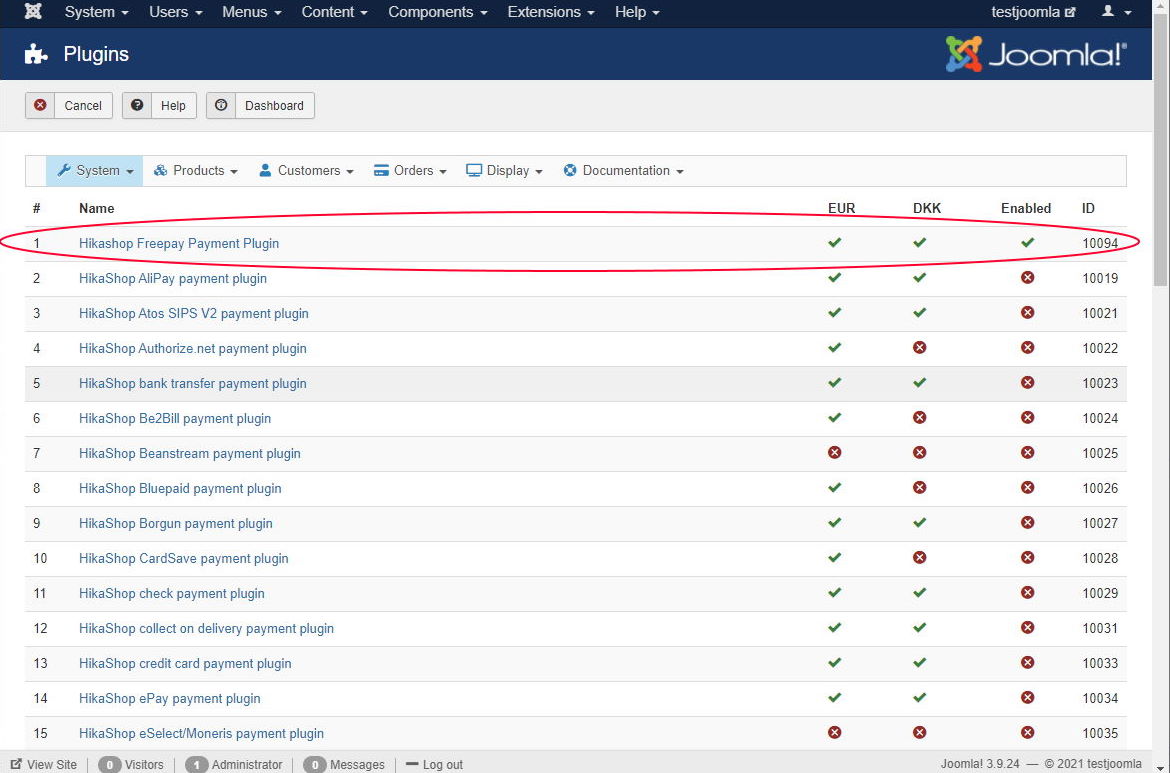Screen dimensions: 1170x773
Task: Toggle DKK status for HikaShop Authorize.net plugin
Action: coord(919,348)
